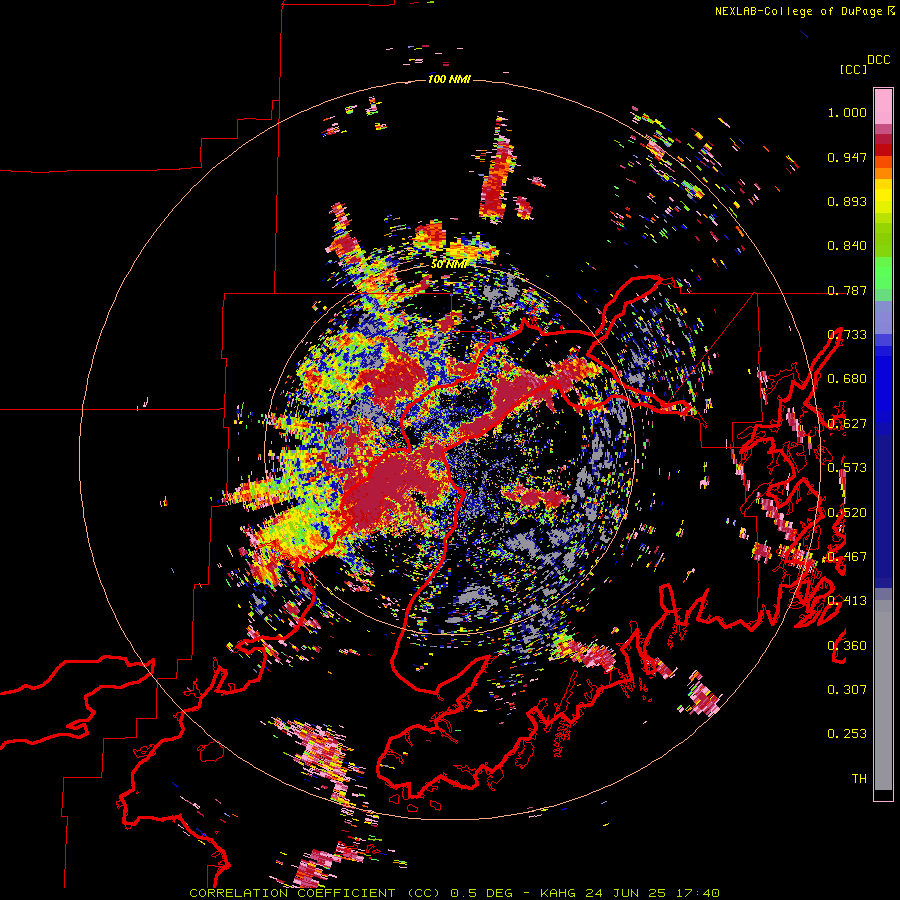Pick the large gray color bar segment
This screenshot has height=900, width=900.
883,695
